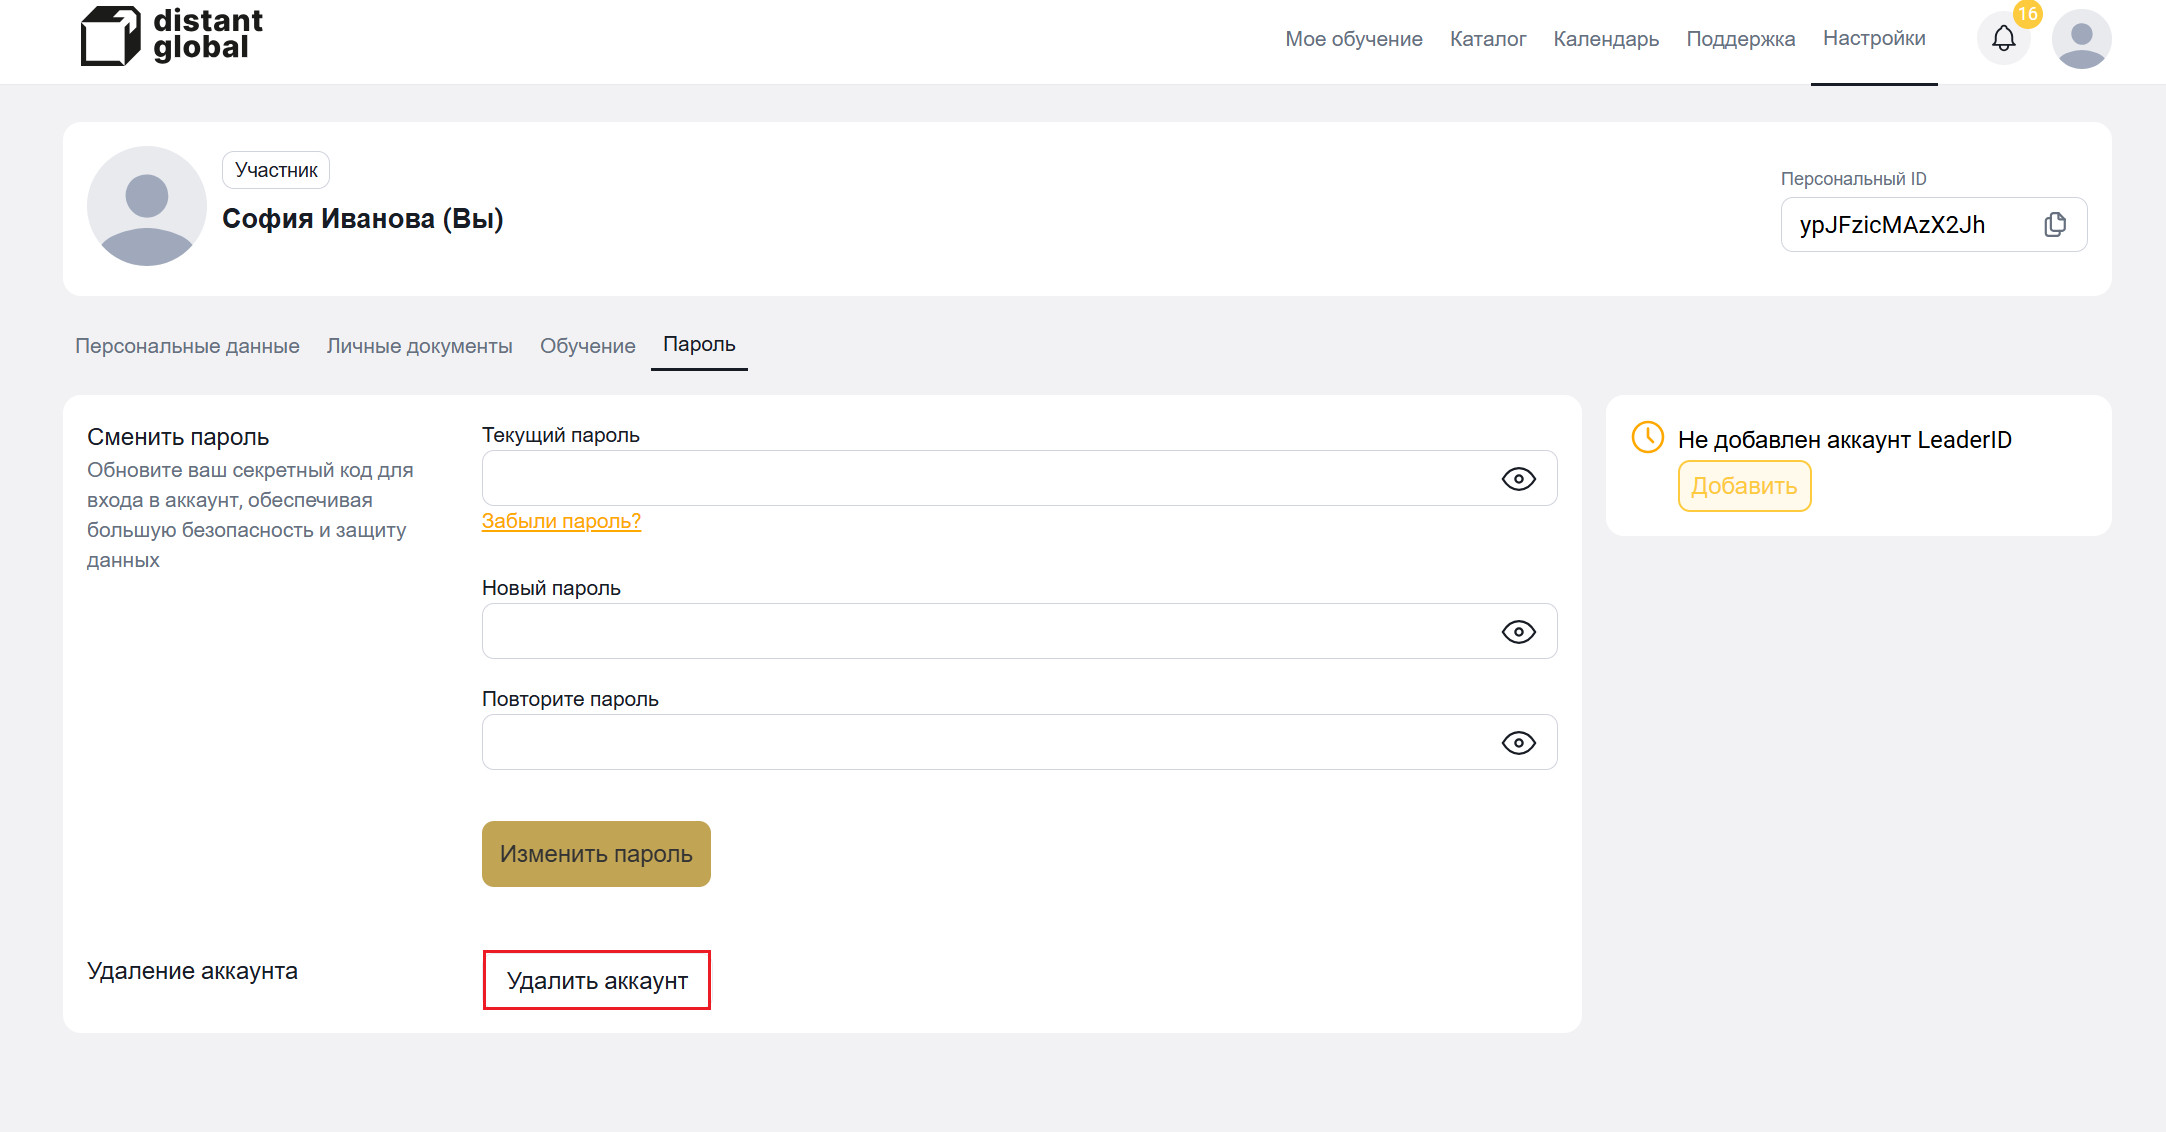
Task: Click the Не добавлен аккаунт LeaderID text
Action: (x=1844, y=440)
